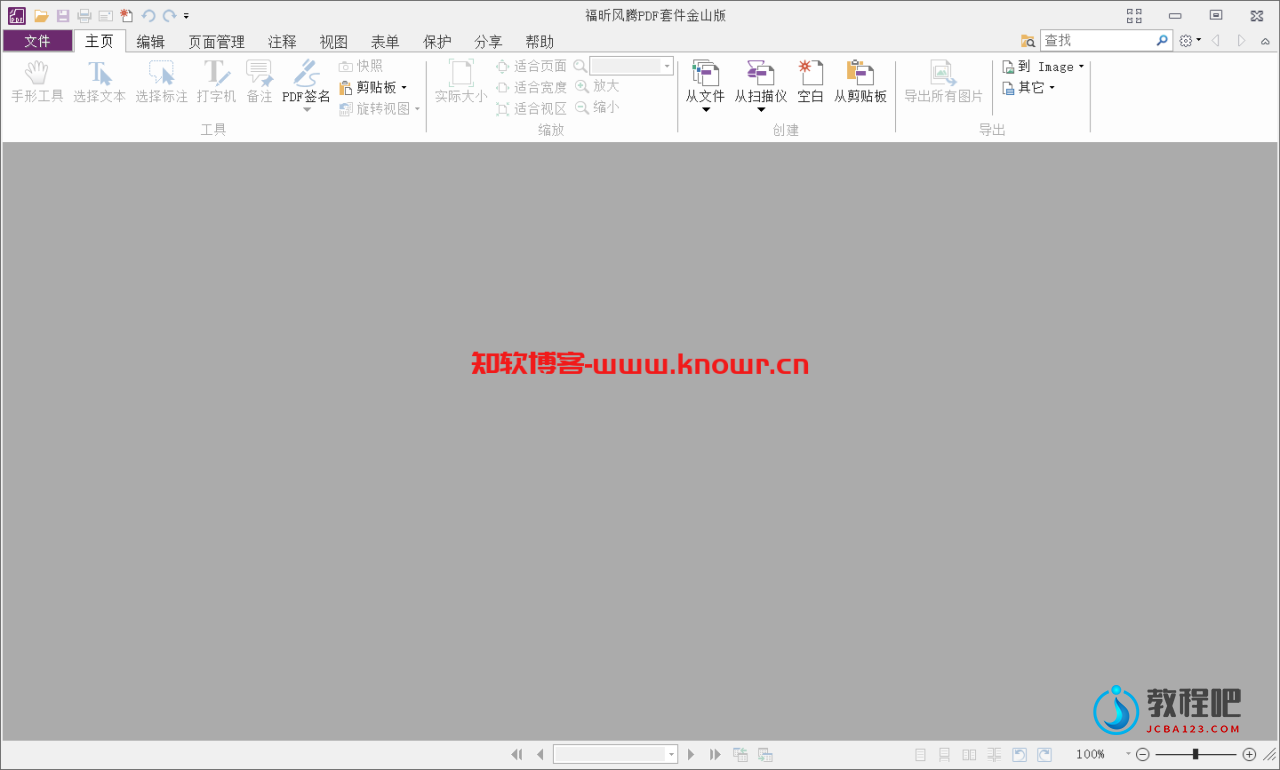This screenshot has height=770, width=1280.
Task: Activate the Select Text tool (选择文本)
Action: (x=99, y=82)
